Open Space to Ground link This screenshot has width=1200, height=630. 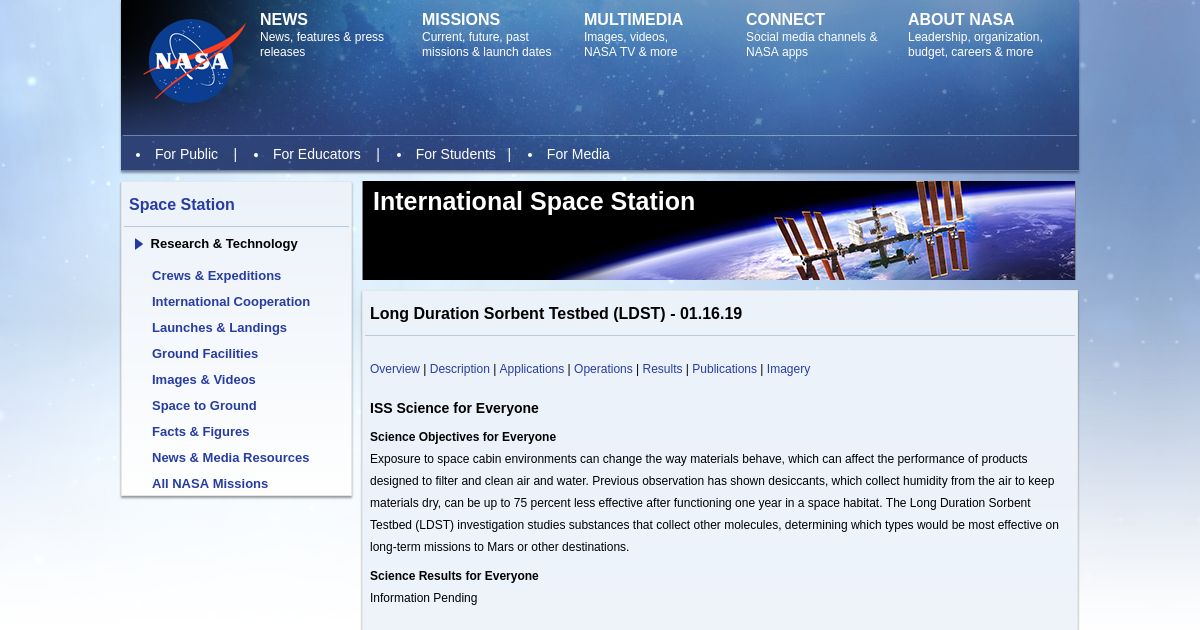point(204,406)
